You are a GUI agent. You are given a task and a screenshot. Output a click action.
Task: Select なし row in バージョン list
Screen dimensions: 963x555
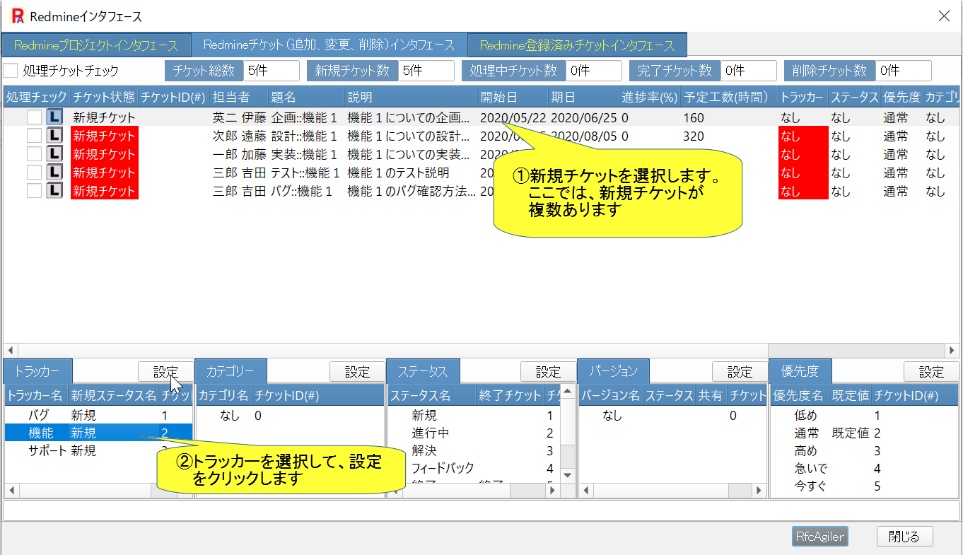tap(673, 415)
